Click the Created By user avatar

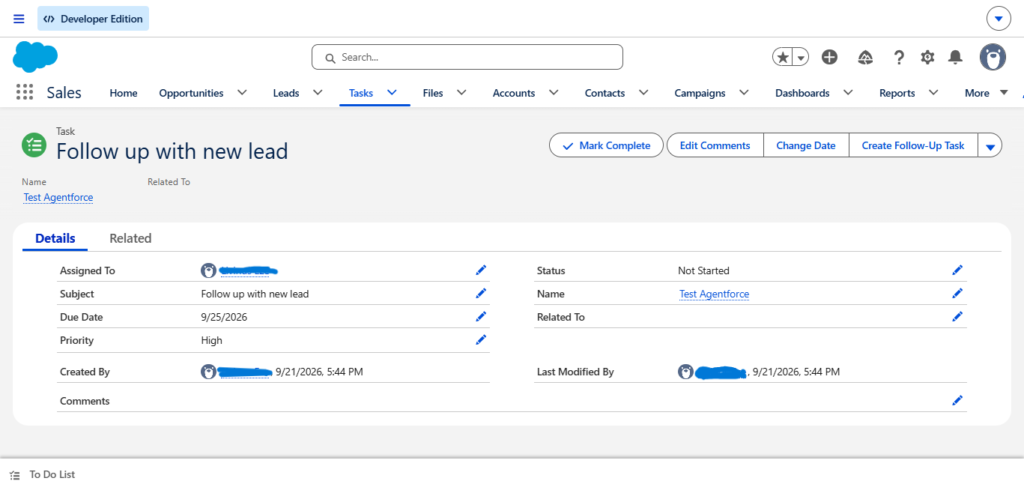click(x=208, y=372)
